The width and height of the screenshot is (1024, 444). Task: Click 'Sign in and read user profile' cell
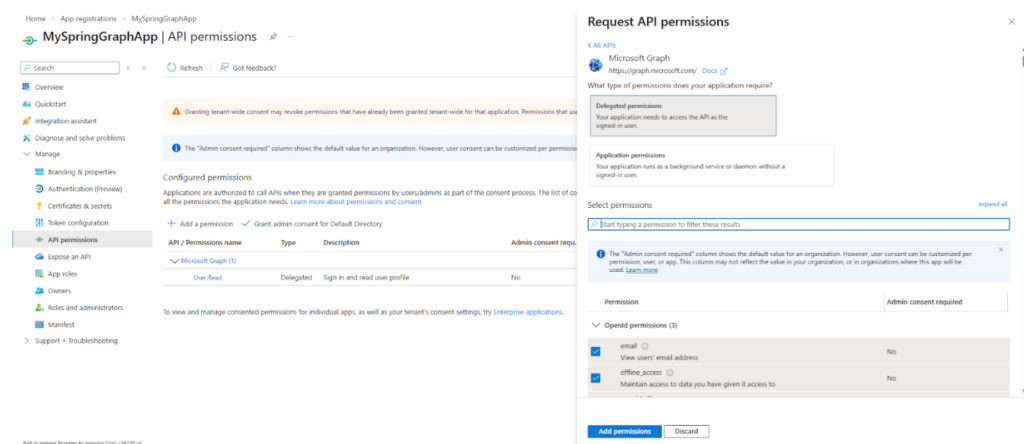(366, 278)
